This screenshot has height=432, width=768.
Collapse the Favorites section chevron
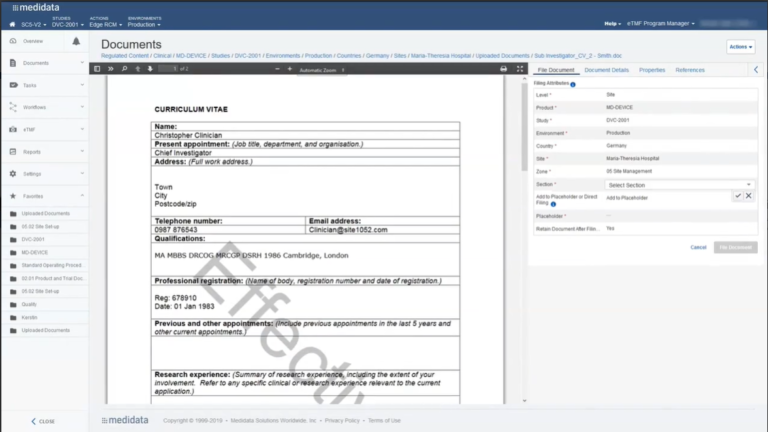(x=82, y=196)
